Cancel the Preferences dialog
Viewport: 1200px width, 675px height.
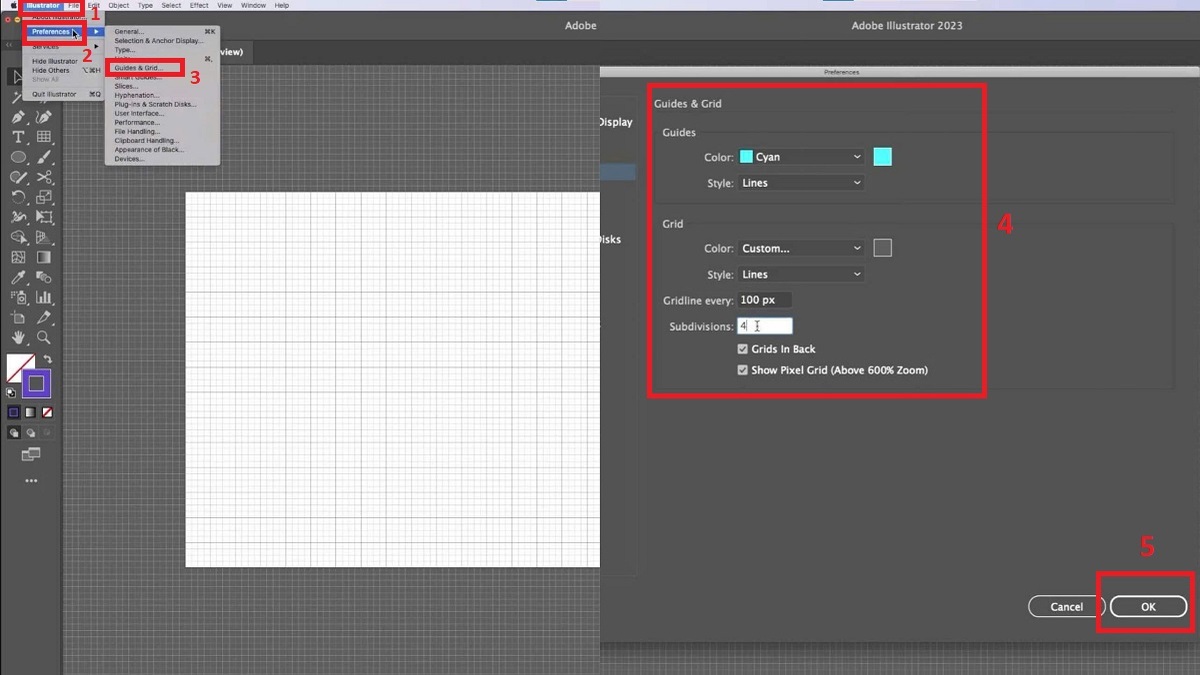[x=1066, y=607]
